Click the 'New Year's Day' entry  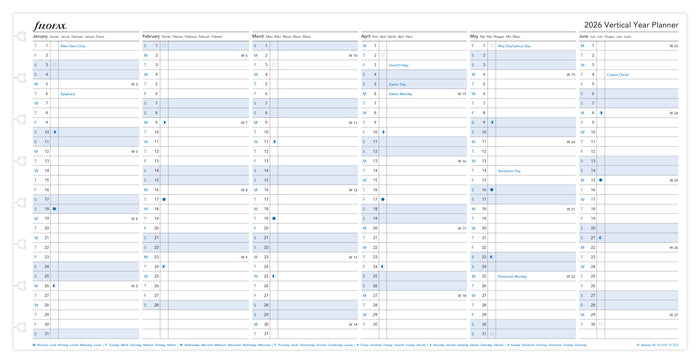[x=73, y=46]
